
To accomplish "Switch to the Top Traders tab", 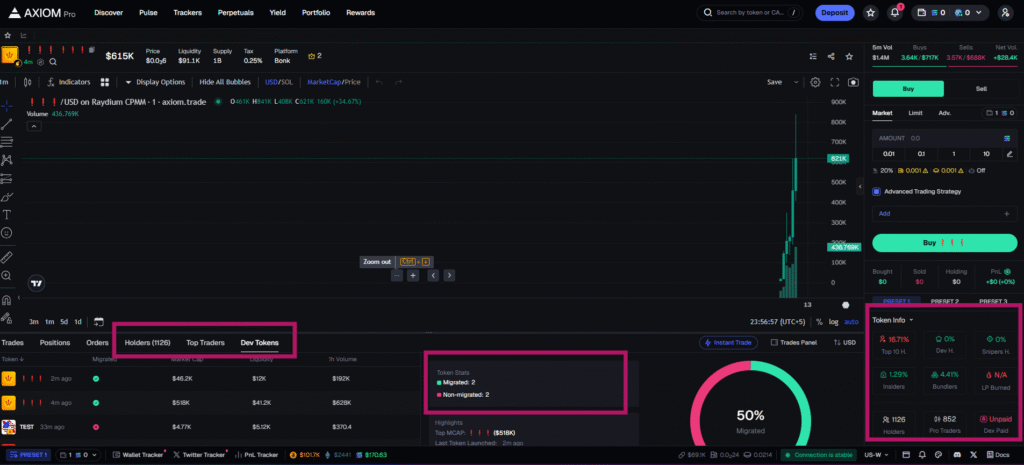I will click(205, 343).
